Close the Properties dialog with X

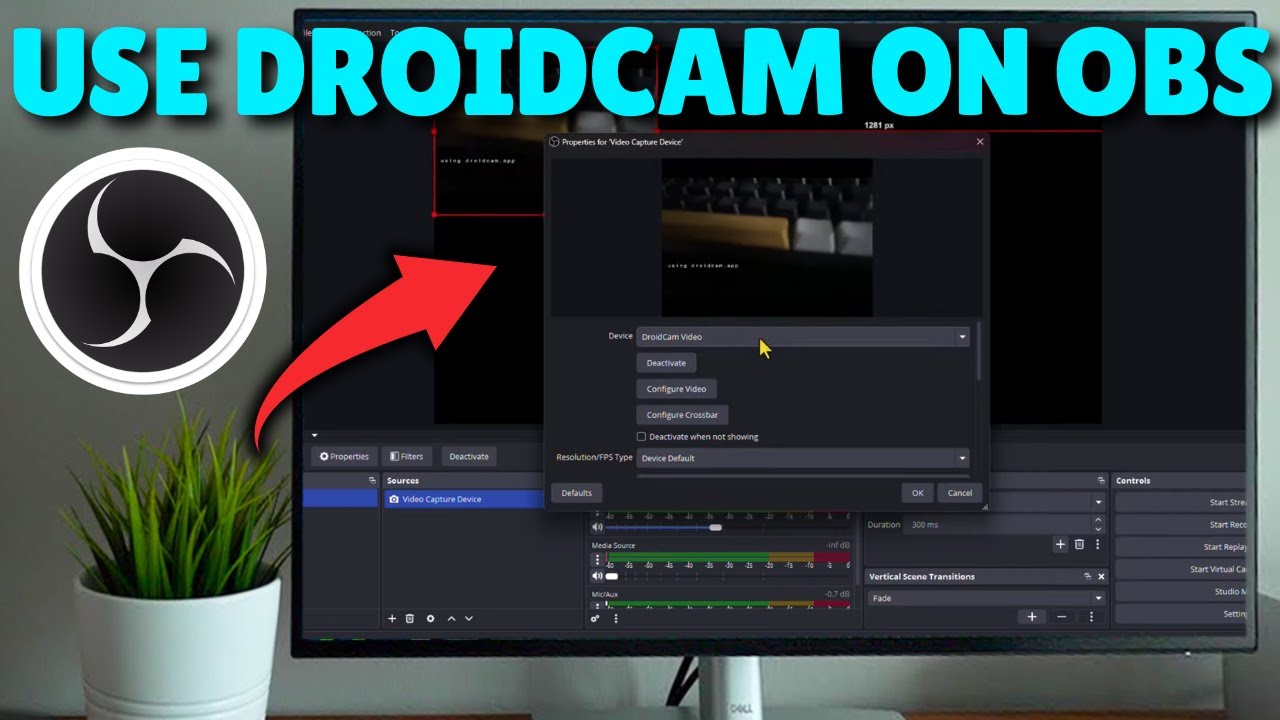coord(980,142)
